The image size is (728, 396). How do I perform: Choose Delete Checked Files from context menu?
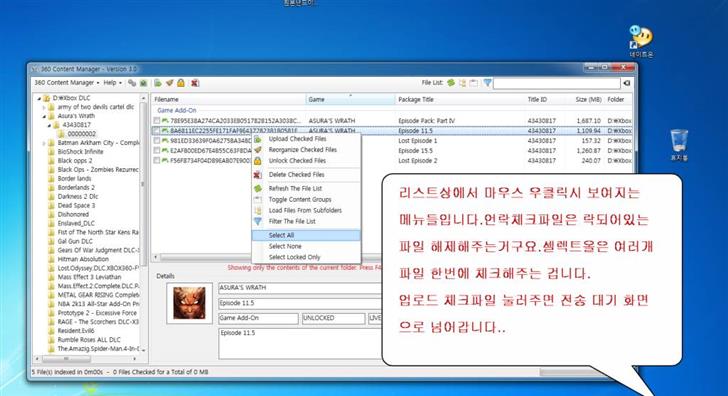point(296,175)
